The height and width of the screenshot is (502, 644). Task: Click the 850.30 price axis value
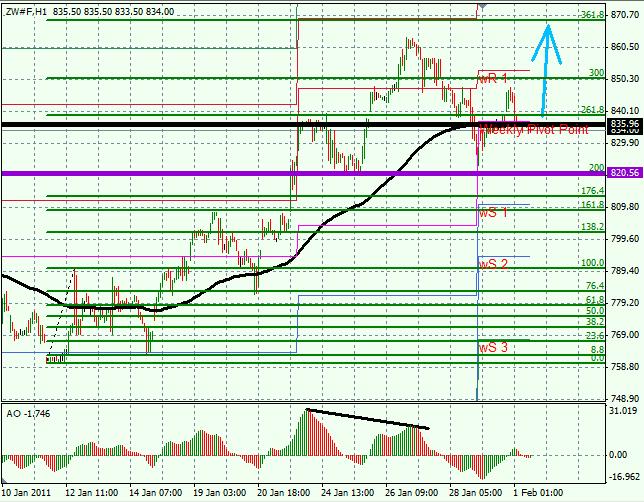point(624,78)
